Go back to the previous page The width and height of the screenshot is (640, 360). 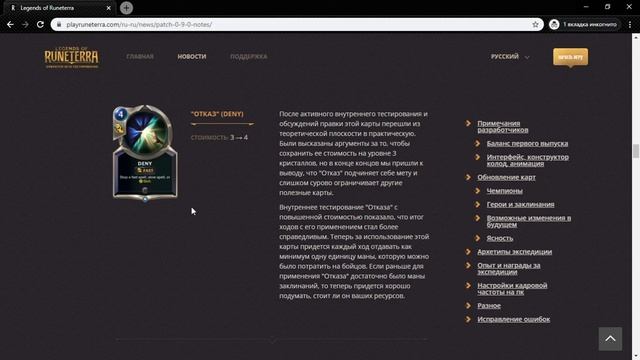(10, 24)
